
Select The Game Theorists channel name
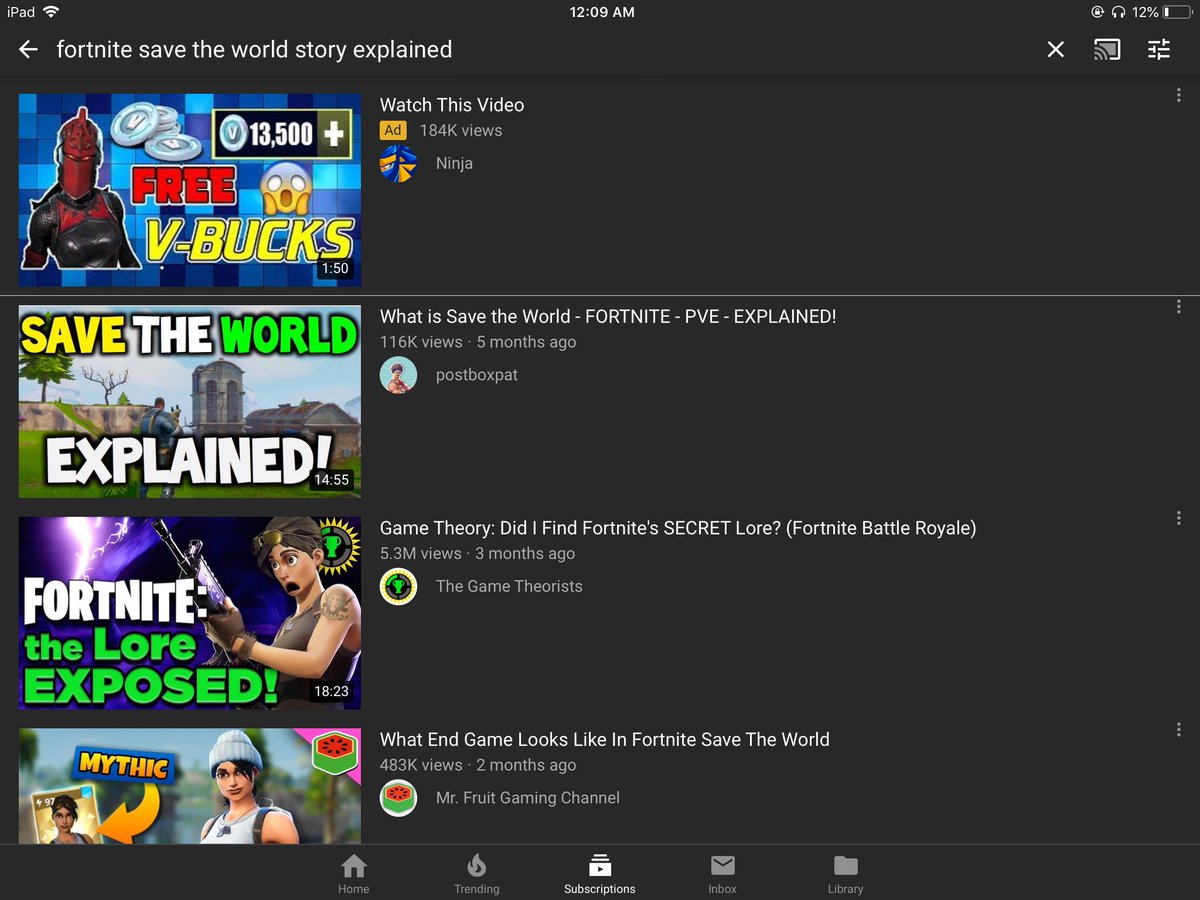click(509, 586)
